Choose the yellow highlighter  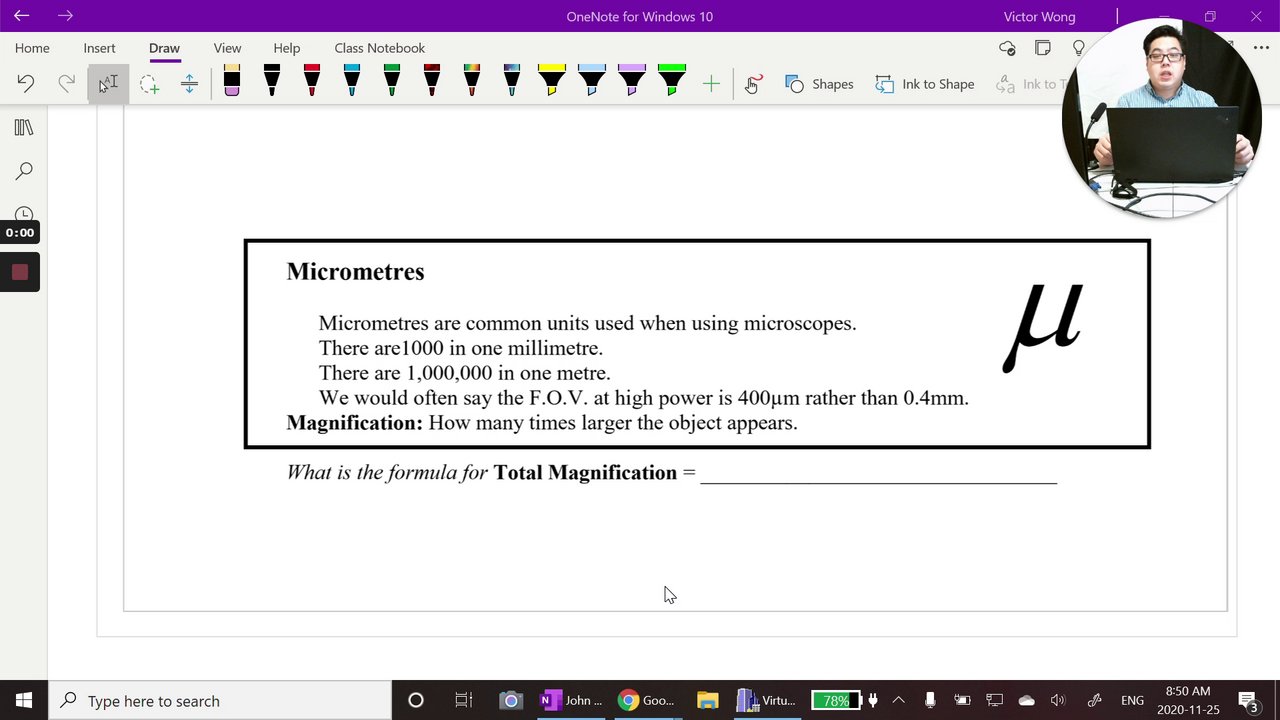tap(552, 81)
